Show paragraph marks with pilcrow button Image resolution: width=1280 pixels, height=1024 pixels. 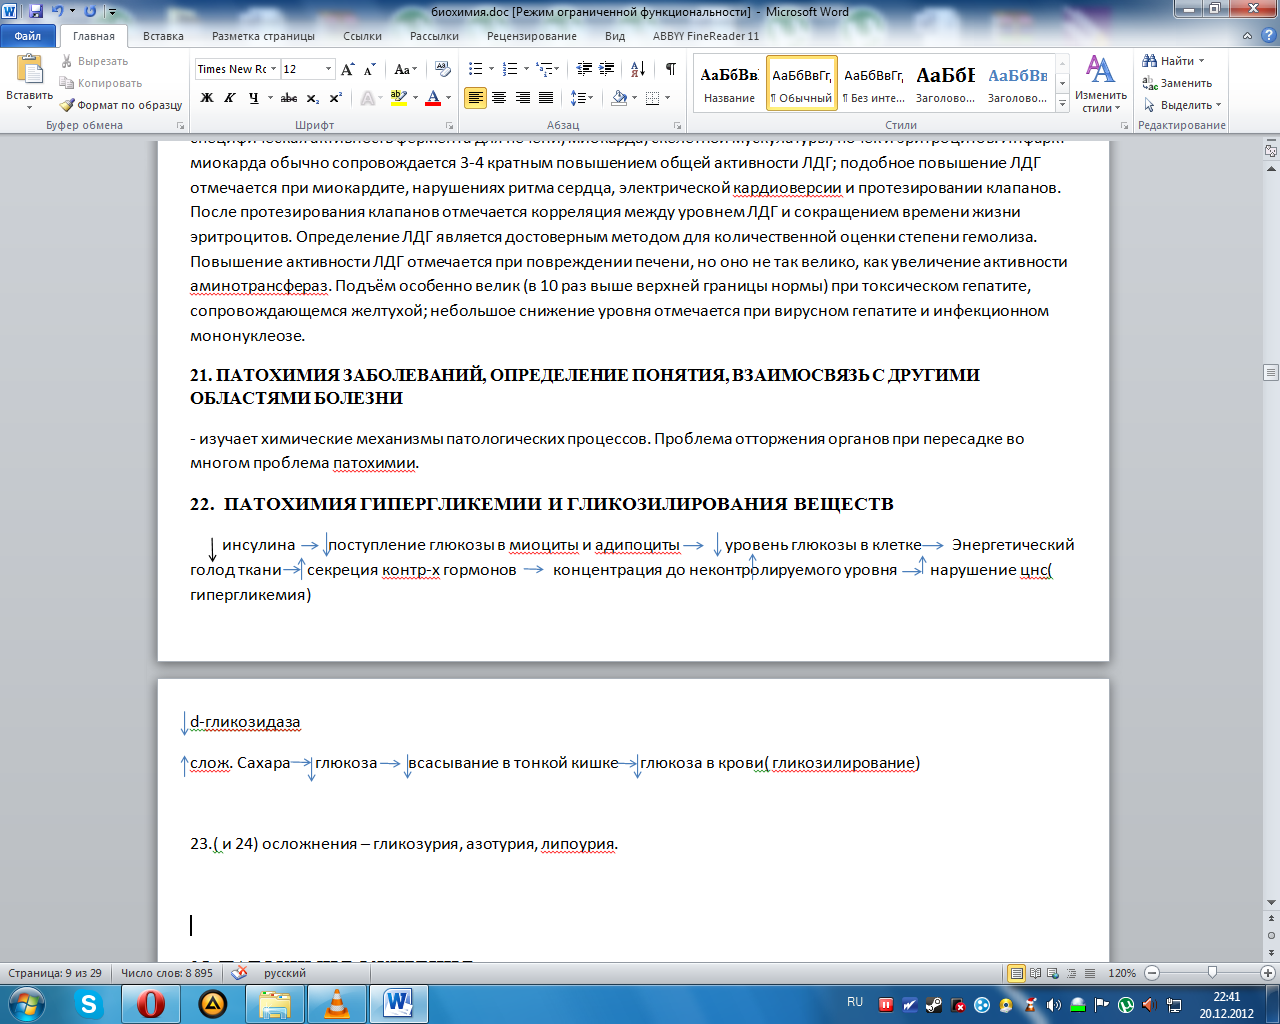click(671, 69)
